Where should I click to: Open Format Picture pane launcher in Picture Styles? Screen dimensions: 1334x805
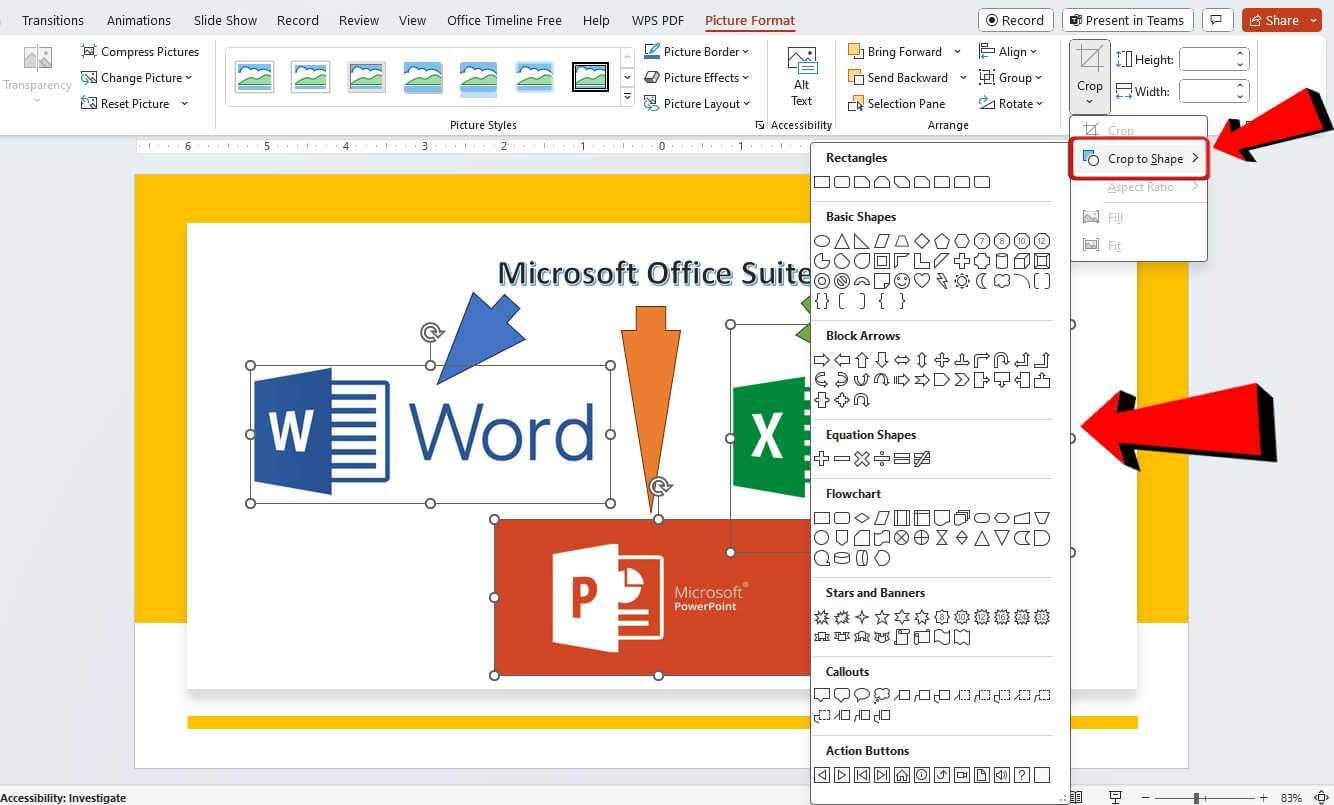[x=760, y=125]
